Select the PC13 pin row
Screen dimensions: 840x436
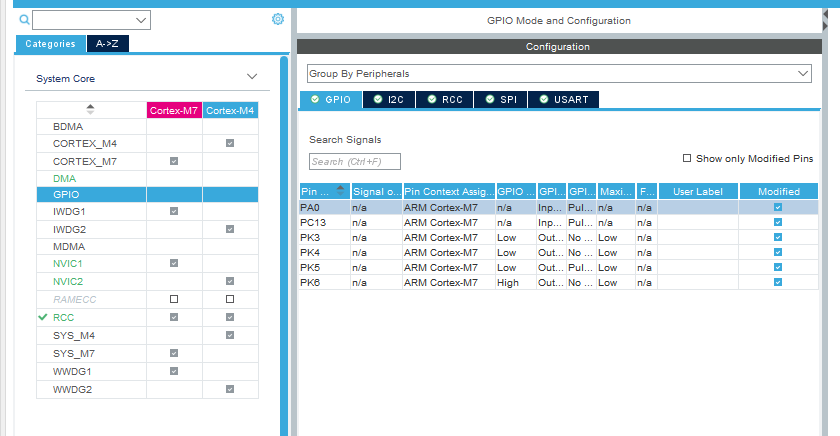(558, 222)
